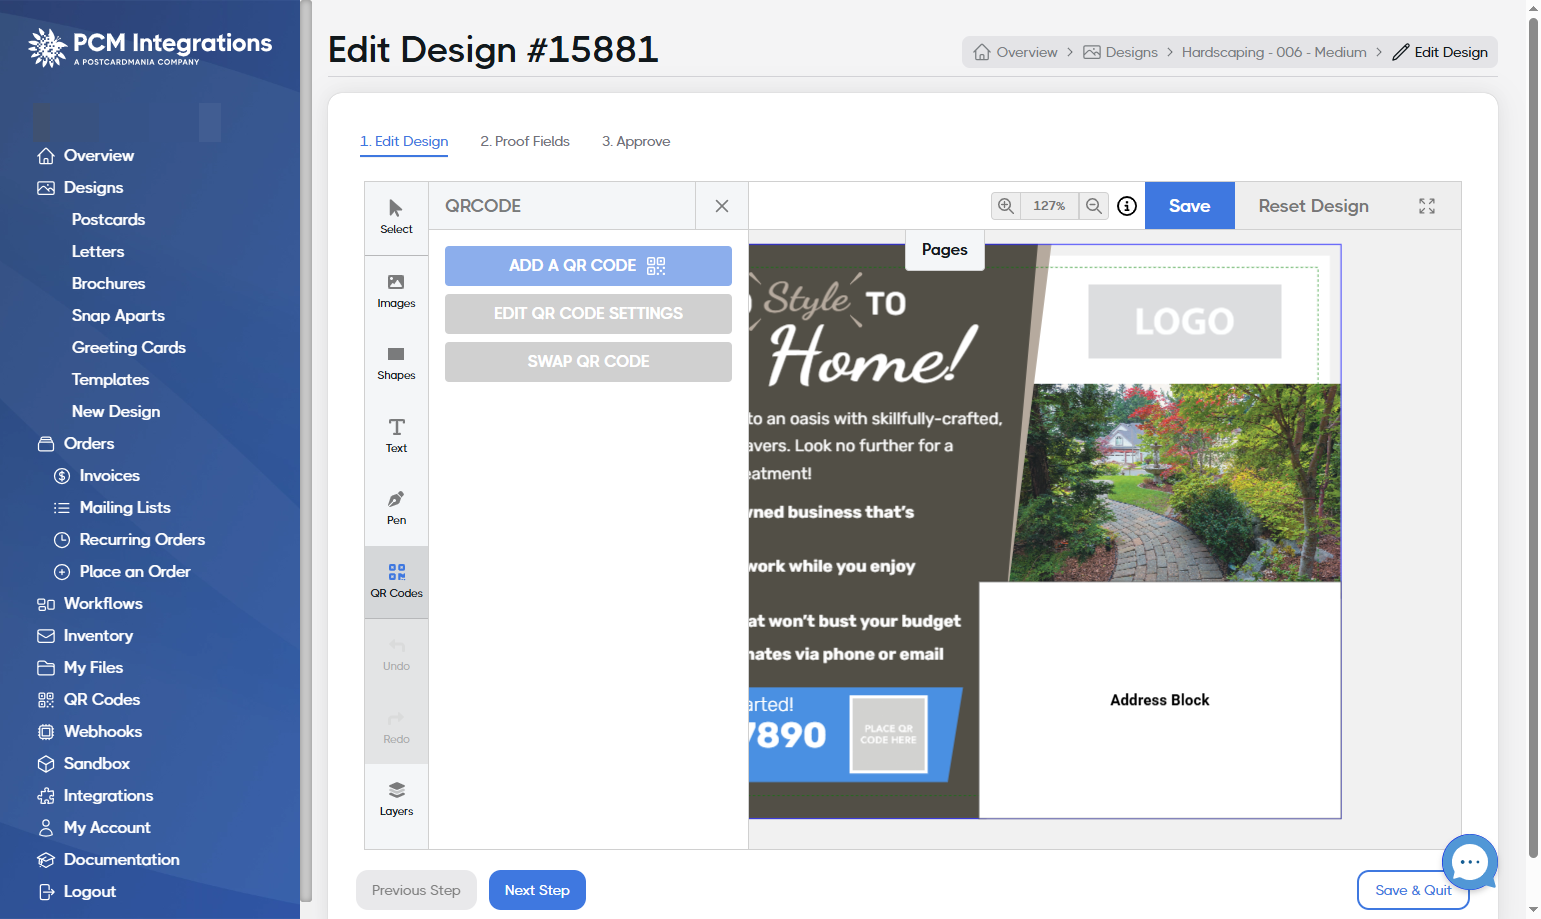This screenshot has height=919, width=1541.
Task: Select the PLACE QR CODE HERE placeholder
Action: (x=889, y=734)
